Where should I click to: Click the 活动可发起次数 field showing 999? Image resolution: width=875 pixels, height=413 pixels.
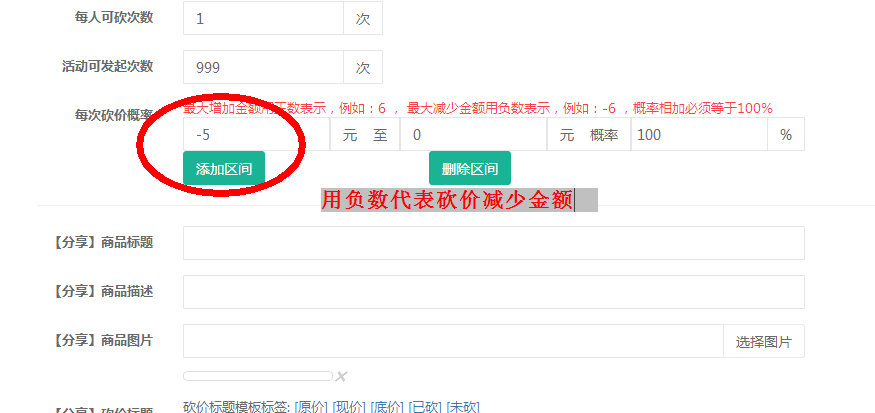click(263, 67)
